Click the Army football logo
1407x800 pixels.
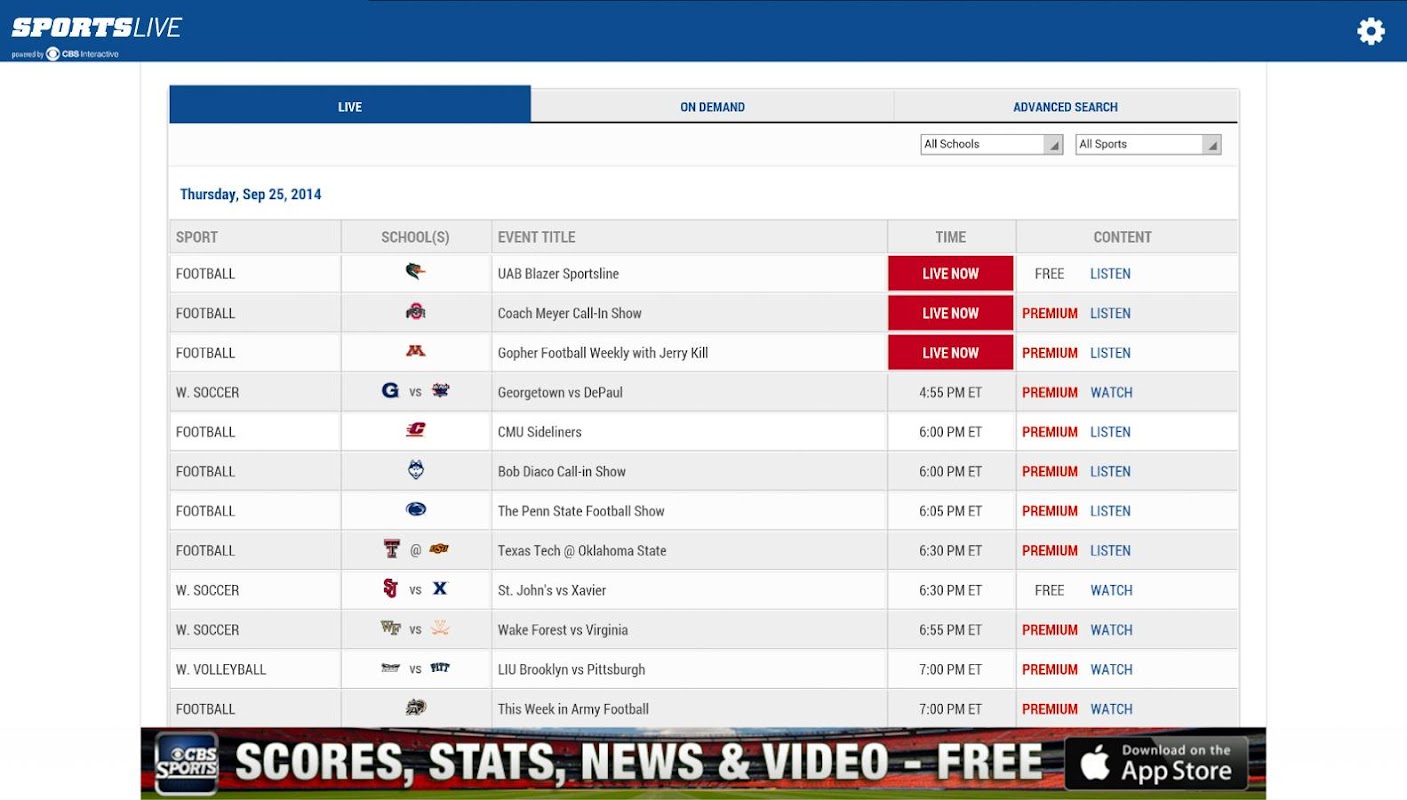pyautogui.click(x=416, y=708)
